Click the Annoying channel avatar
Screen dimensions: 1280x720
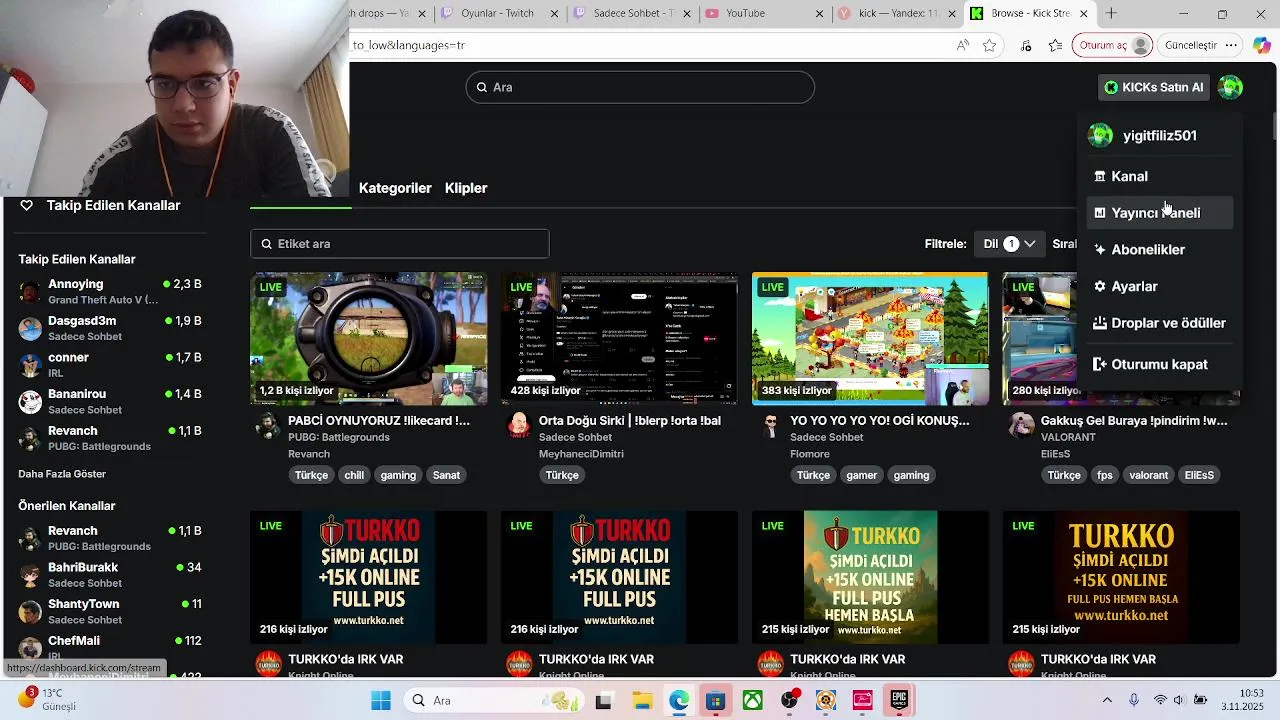tap(31, 291)
